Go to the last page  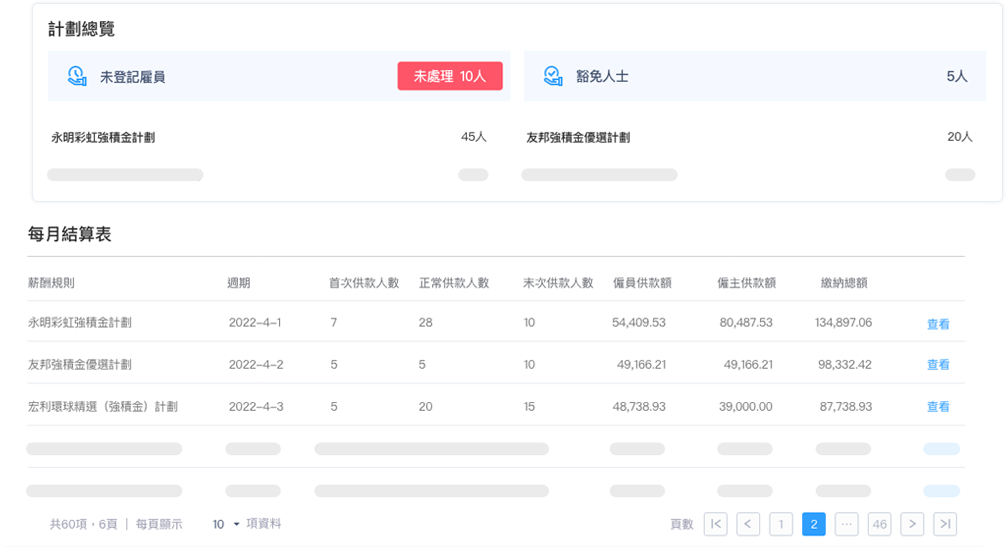coord(945,524)
